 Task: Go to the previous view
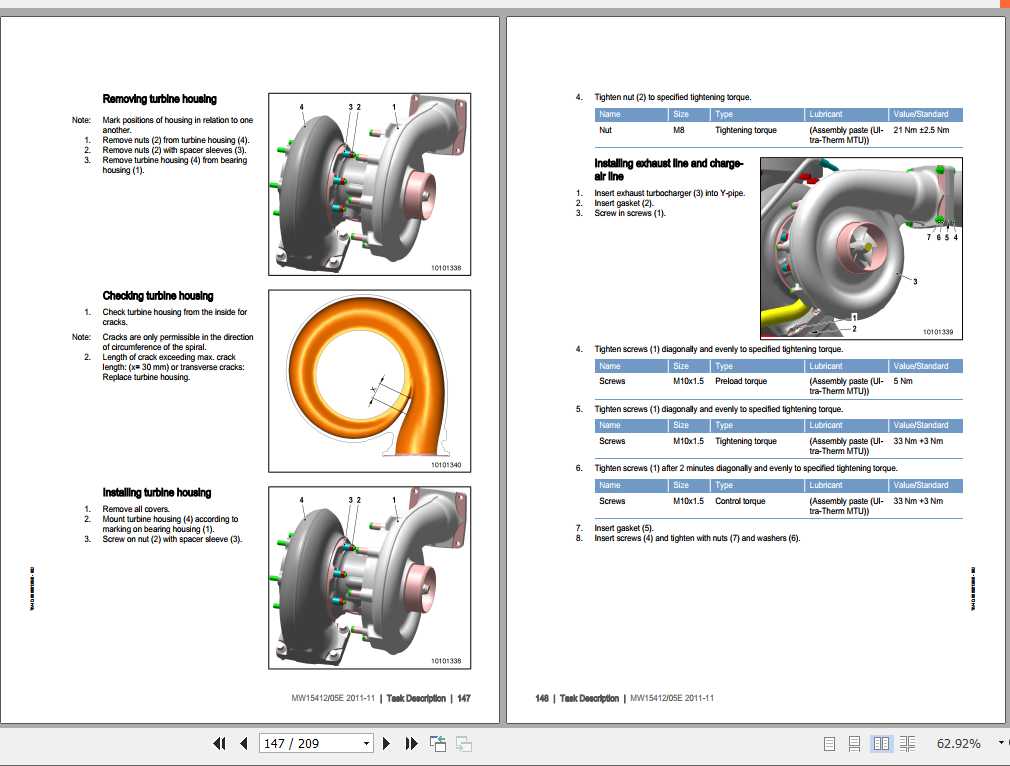[436, 743]
